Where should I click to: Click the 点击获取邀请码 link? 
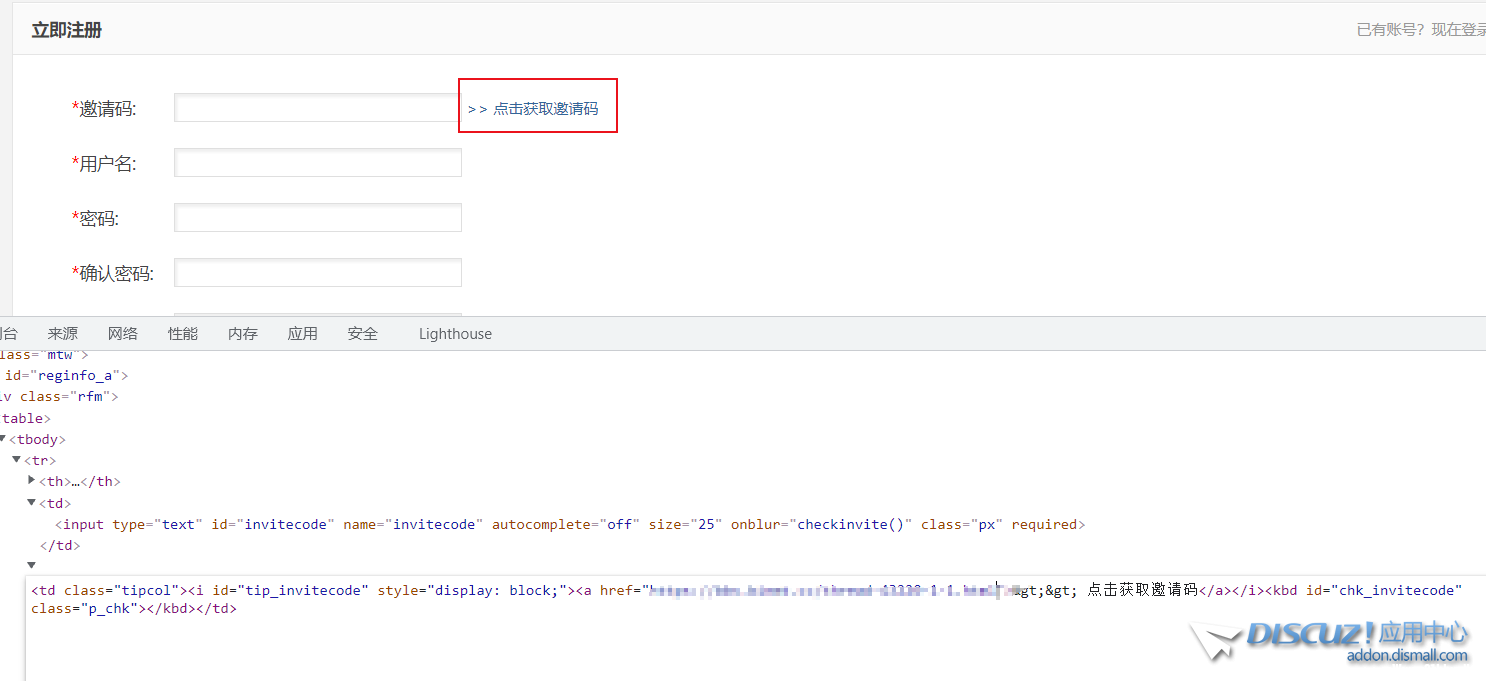pos(545,109)
